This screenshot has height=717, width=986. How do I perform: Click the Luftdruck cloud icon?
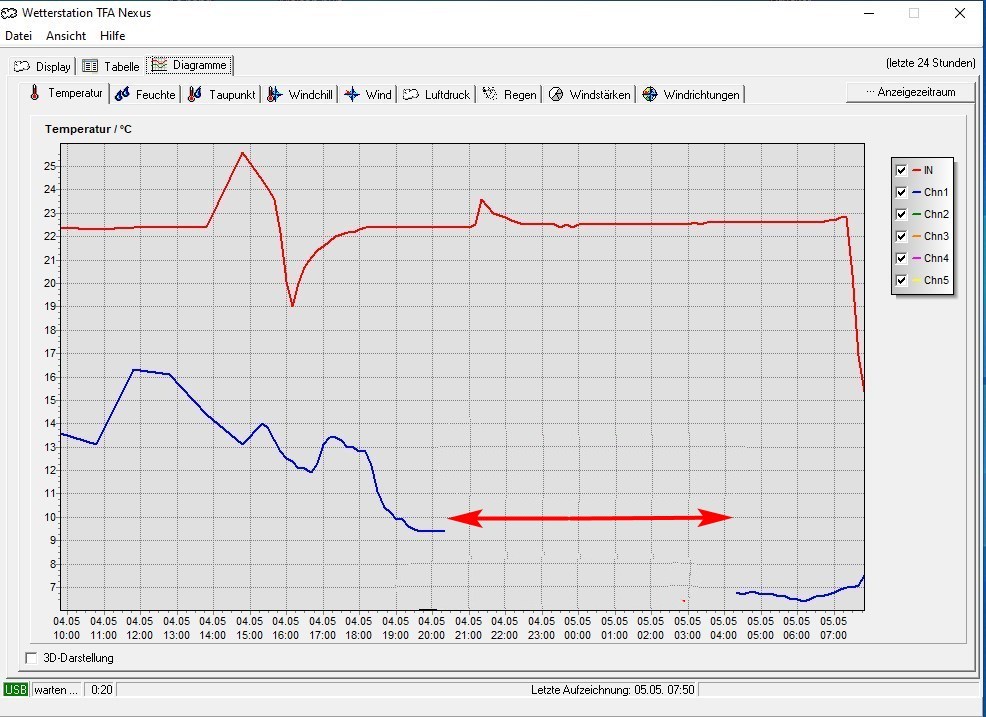click(x=410, y=95)
